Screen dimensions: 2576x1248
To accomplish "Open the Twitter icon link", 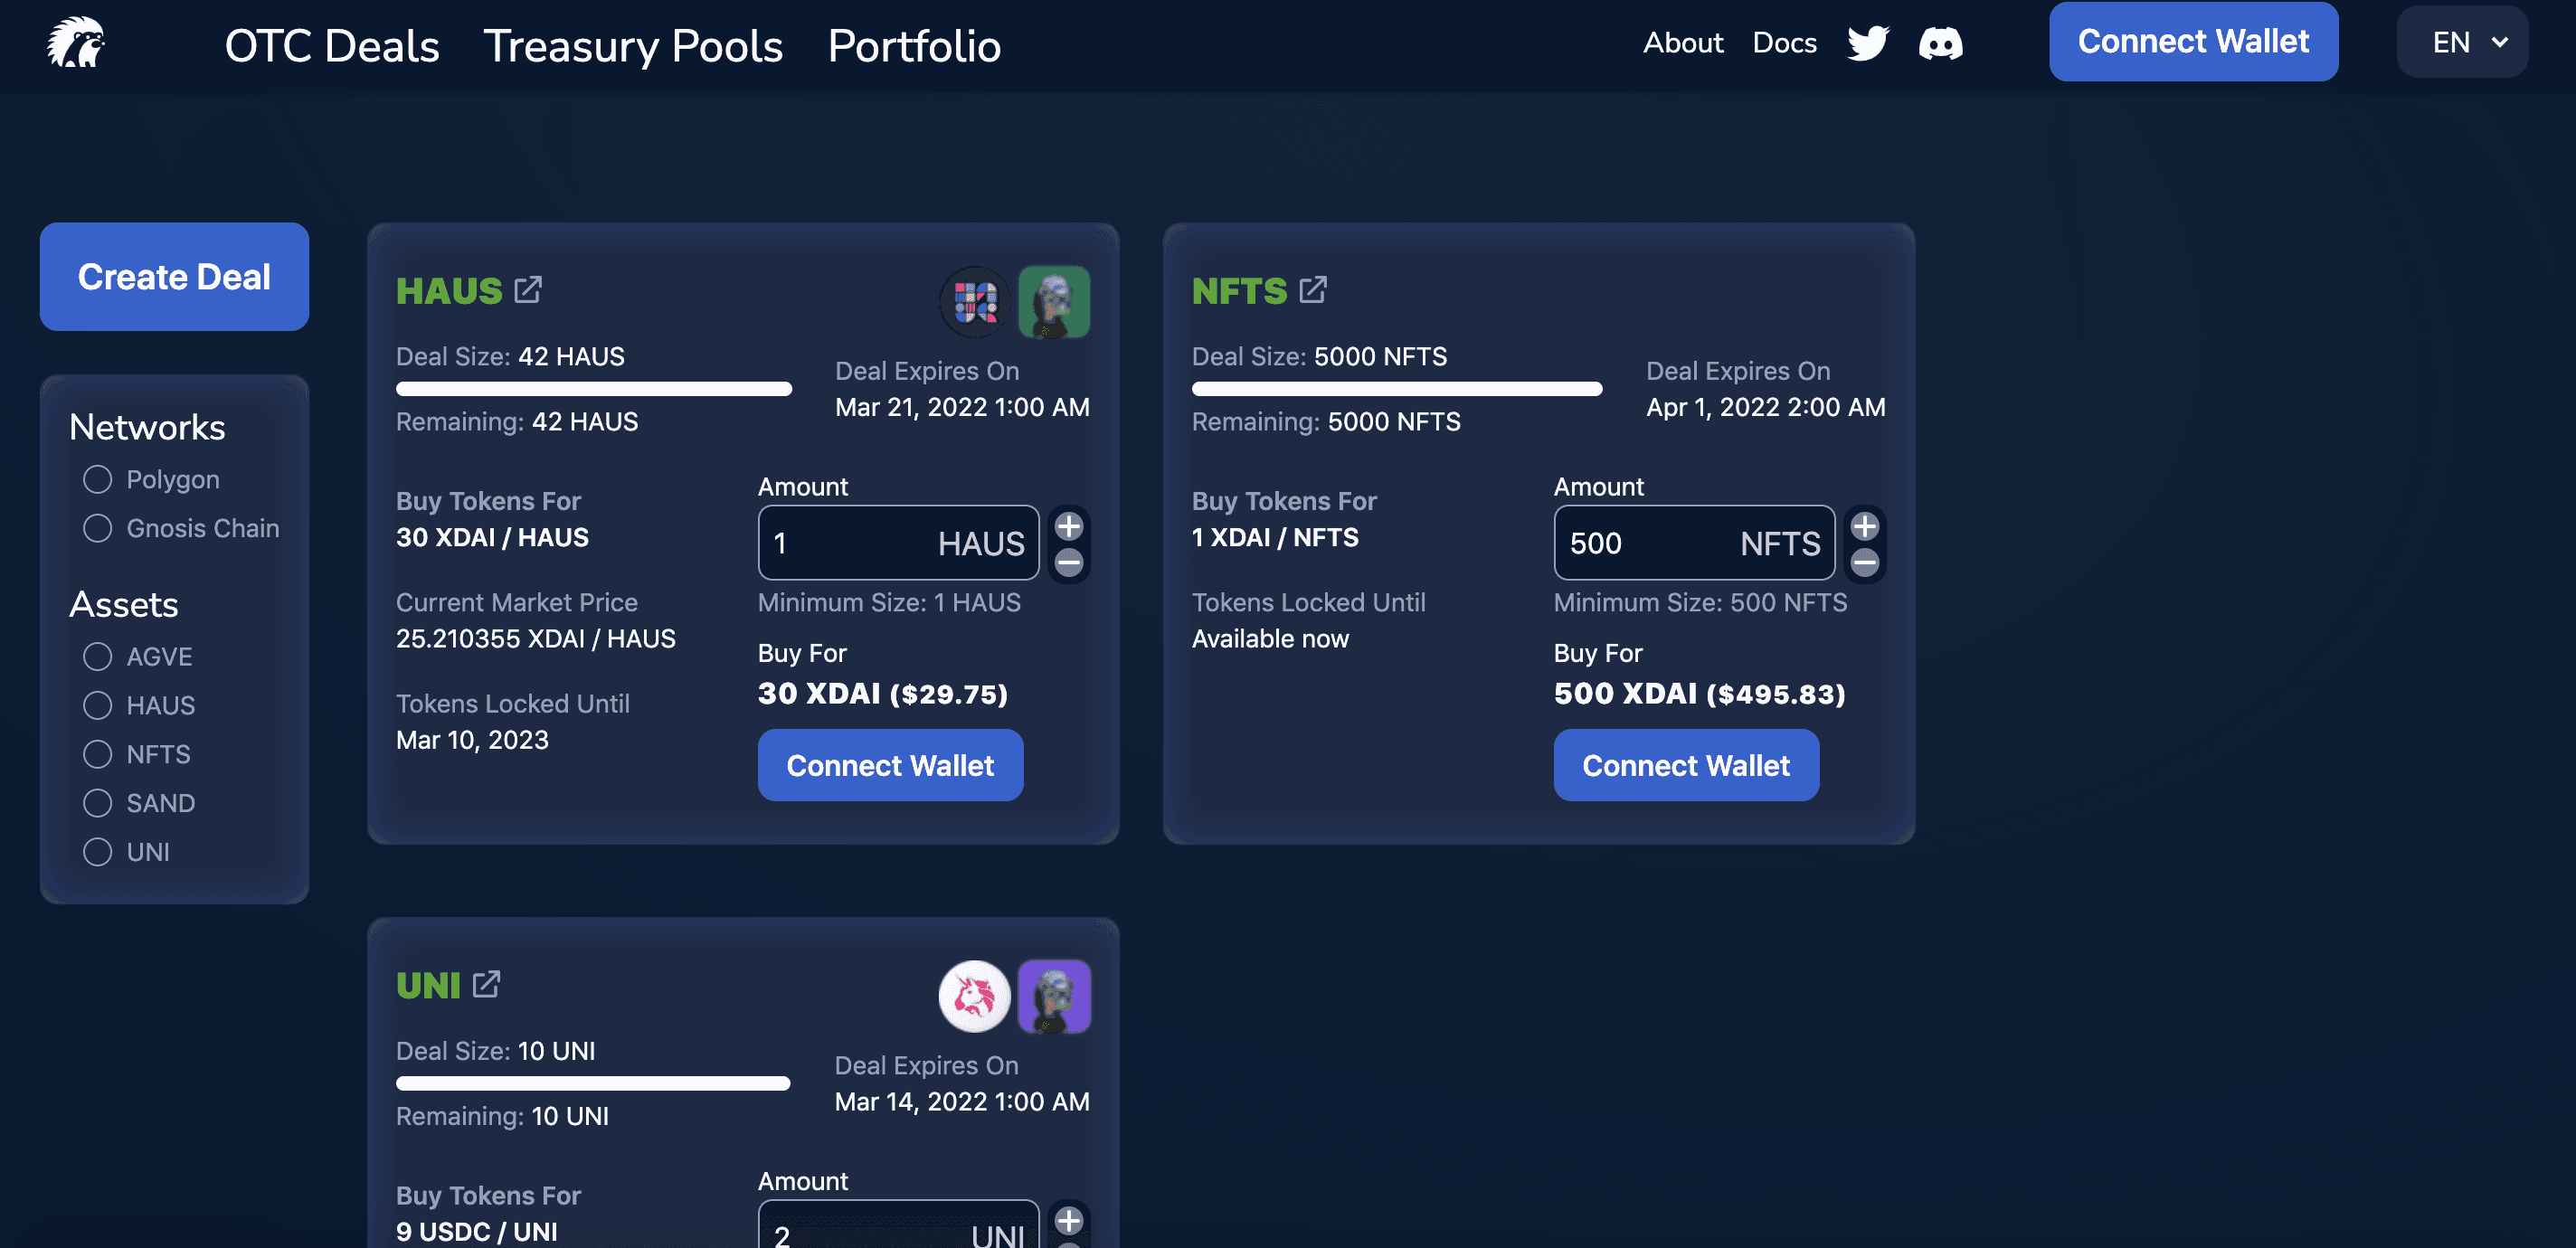I will 1867,43.
